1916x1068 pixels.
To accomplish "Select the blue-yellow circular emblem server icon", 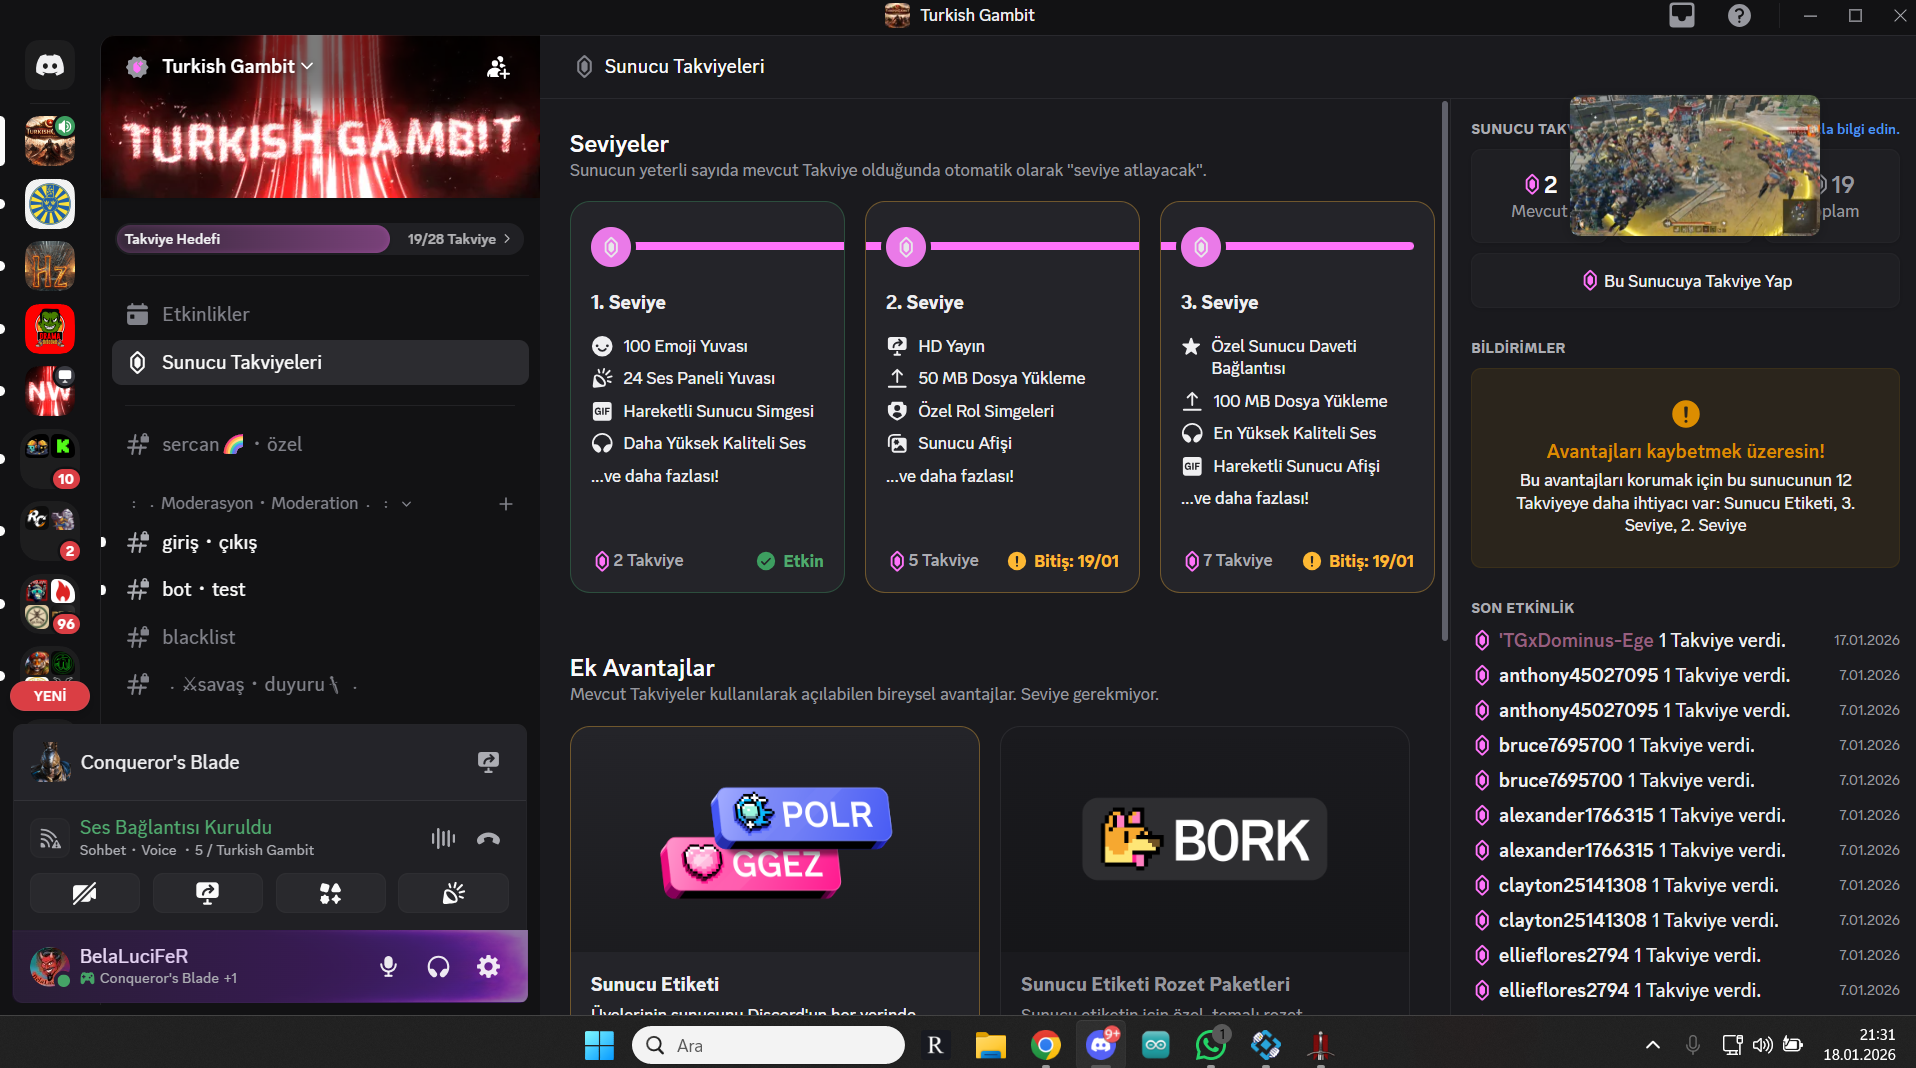I will pos(50,204).
